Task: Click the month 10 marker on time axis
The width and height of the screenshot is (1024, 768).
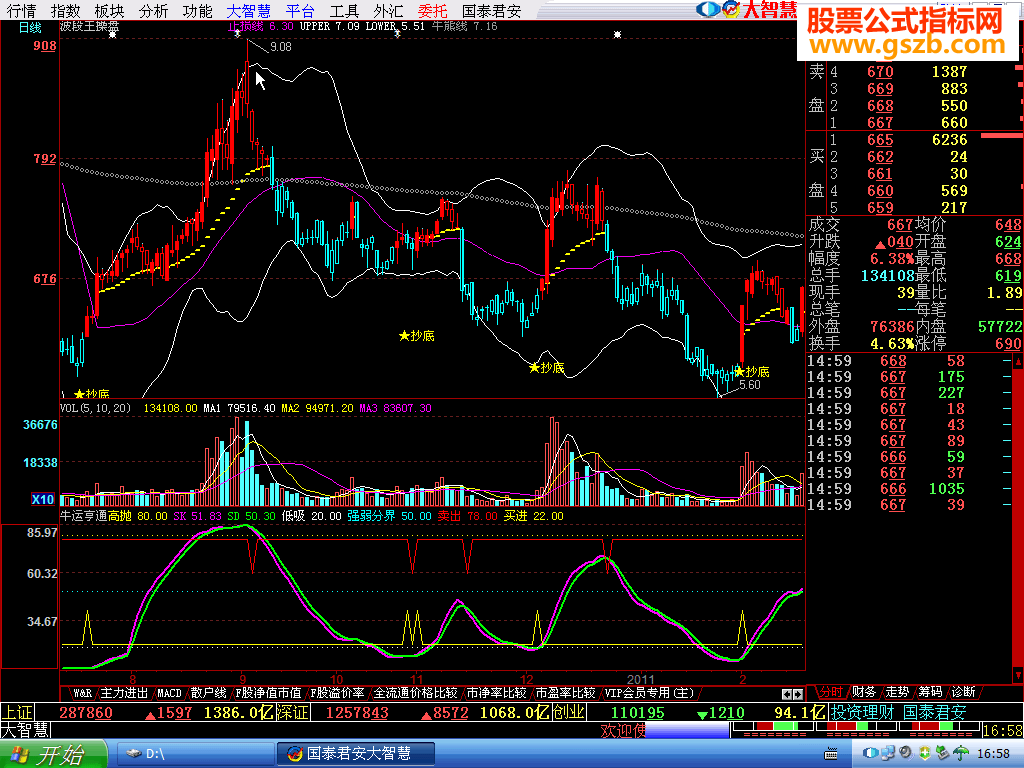Action: click(x=336, y=679)
